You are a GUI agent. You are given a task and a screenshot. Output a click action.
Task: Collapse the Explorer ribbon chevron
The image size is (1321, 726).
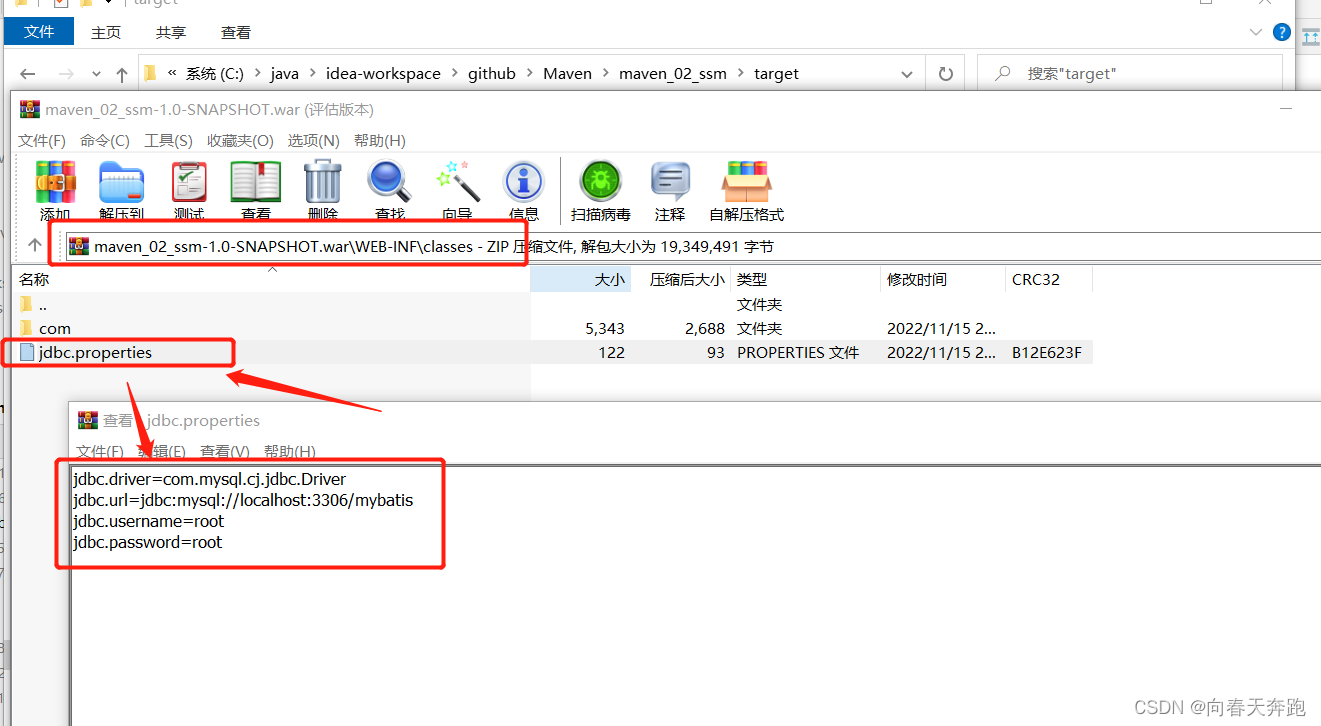point(1254,32)
